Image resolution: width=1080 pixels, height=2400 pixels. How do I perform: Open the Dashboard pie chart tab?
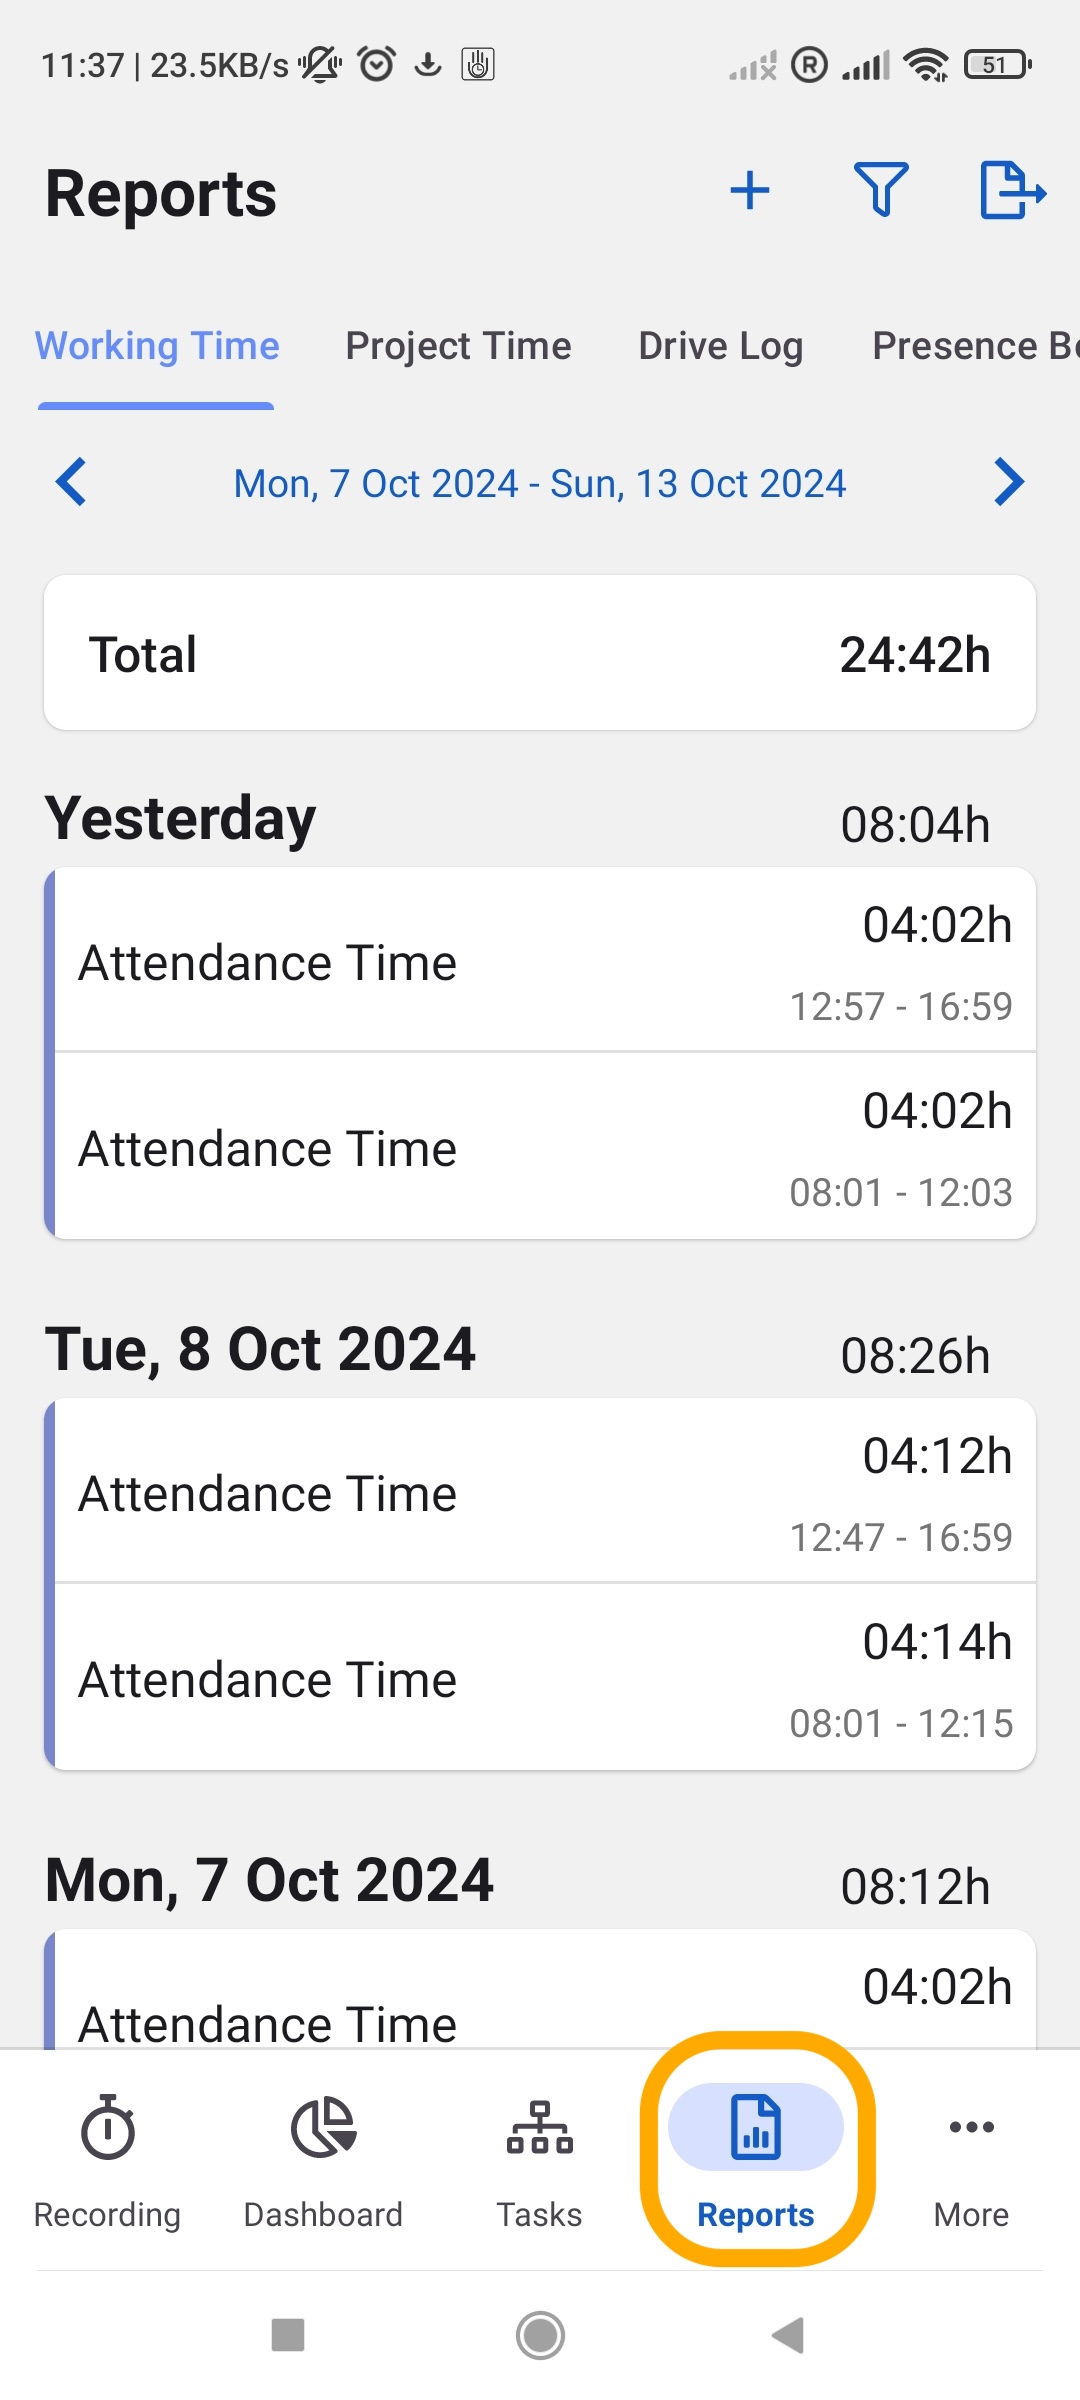(323, 2162)
